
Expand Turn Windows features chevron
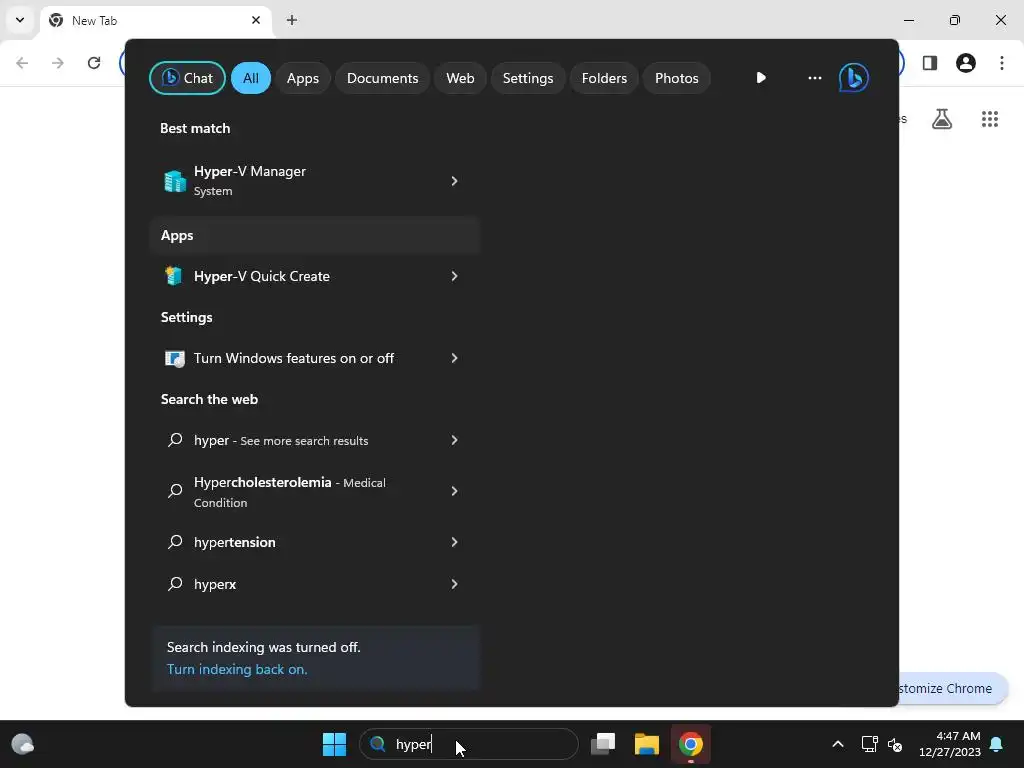(x=455, y=359)
